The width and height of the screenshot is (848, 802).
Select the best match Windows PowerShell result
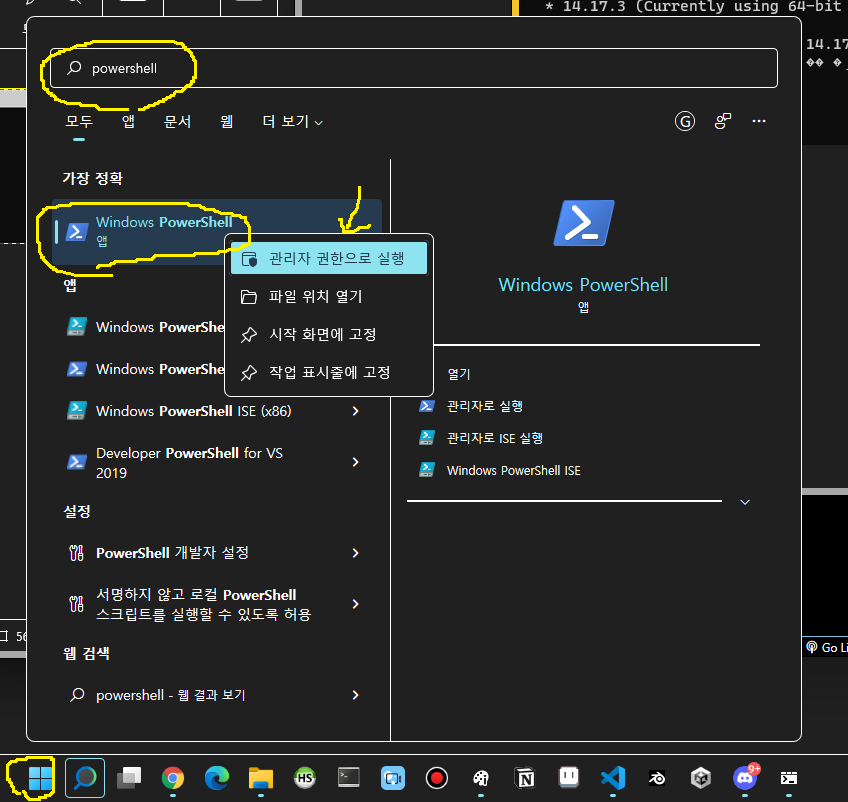[216, 231]
